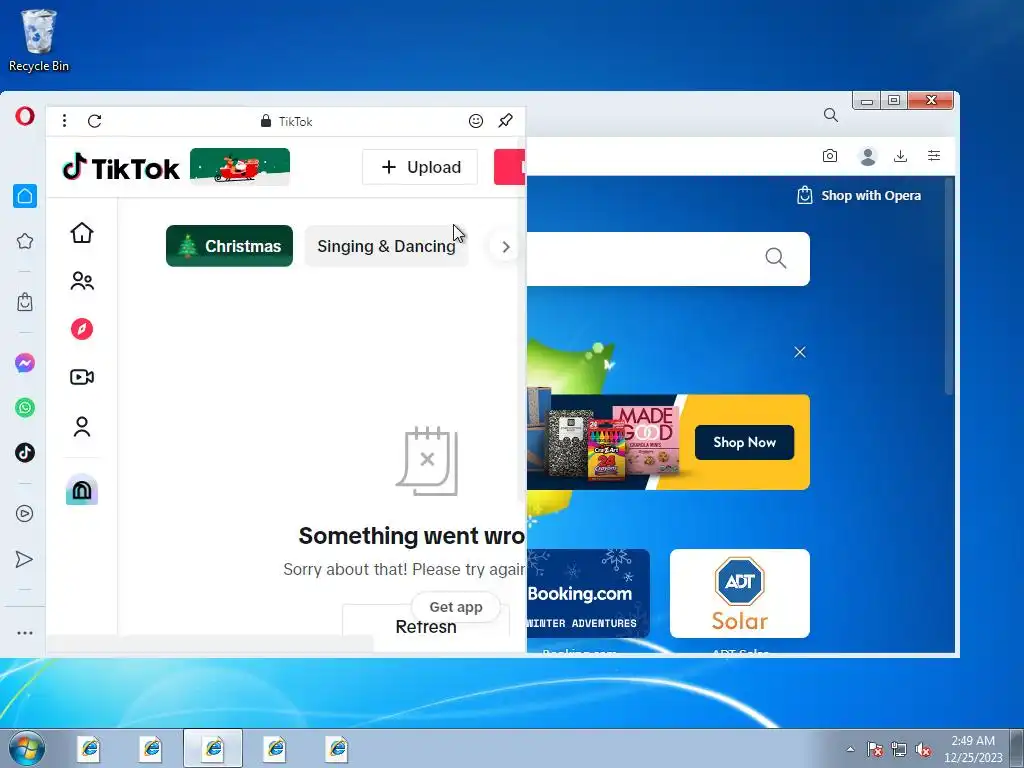The height and width of the screenshot is (768, 1024).
Task: Select the Christmas category tab
Action: tap(229, 246)
